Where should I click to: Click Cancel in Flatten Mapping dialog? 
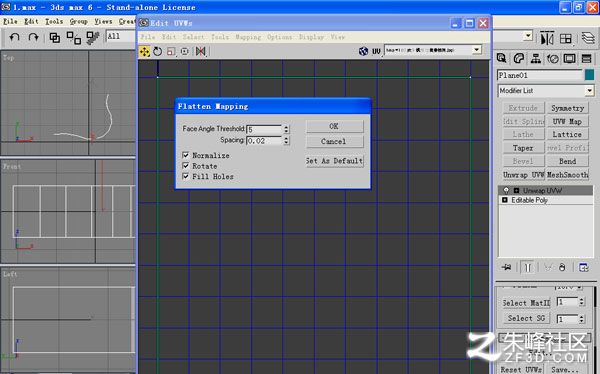coord(334,141)
